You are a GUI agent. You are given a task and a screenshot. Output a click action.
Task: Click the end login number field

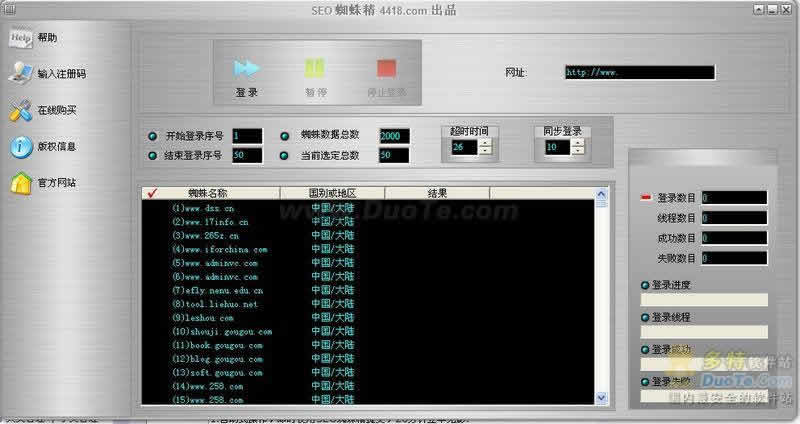247,155
